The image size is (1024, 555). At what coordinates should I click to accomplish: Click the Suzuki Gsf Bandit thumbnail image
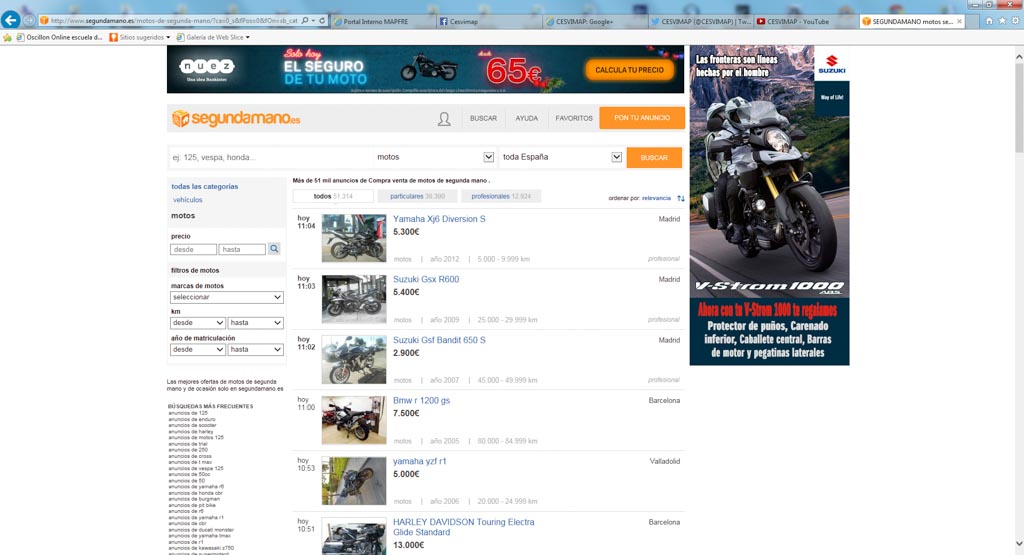click(354, 360)
